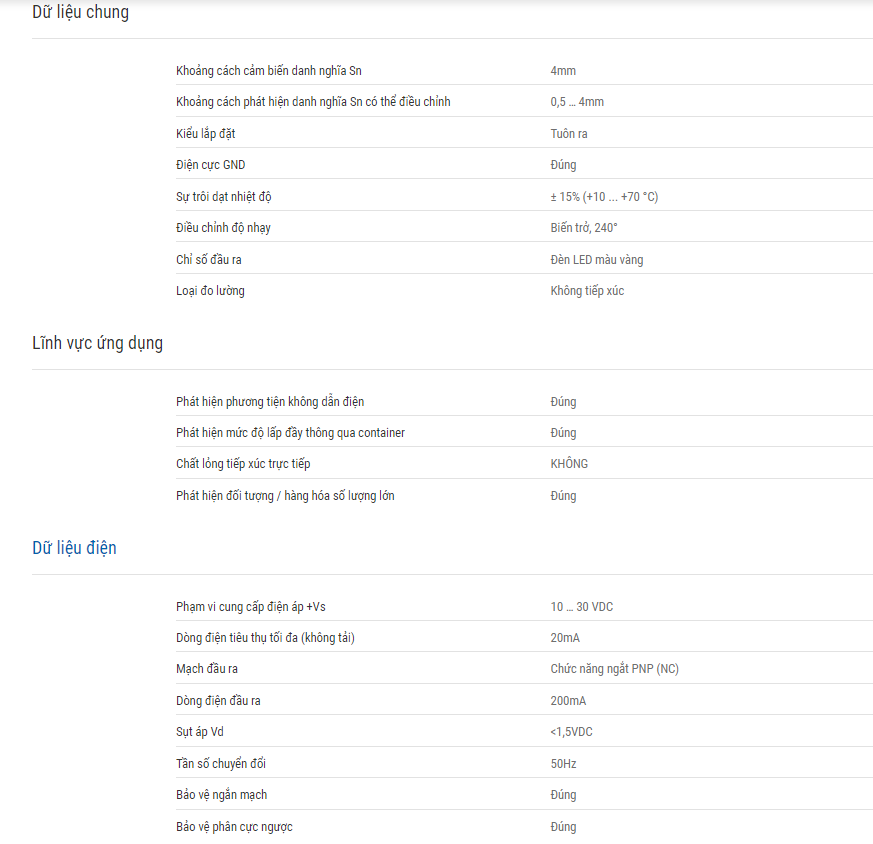This screenshot has width=873, height=844.
Task: Click the '4mm' sensing distance value
Action: (563, 71)
